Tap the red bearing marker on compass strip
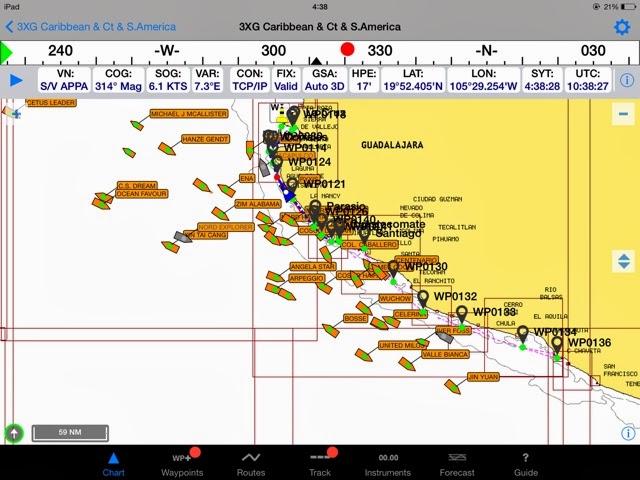This screenshot has height=480, width=640. pyautogui.click(x=347, y=49)
